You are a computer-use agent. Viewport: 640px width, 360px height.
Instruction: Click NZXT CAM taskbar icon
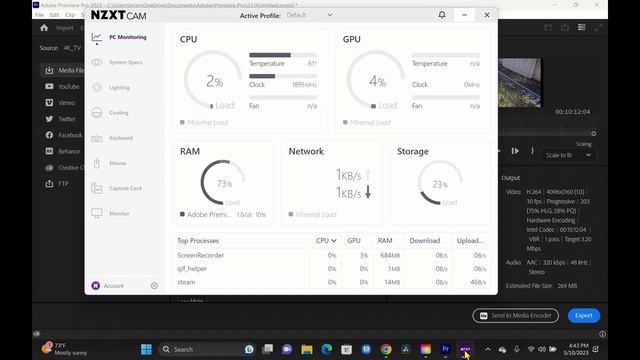(x=465, y=349)
